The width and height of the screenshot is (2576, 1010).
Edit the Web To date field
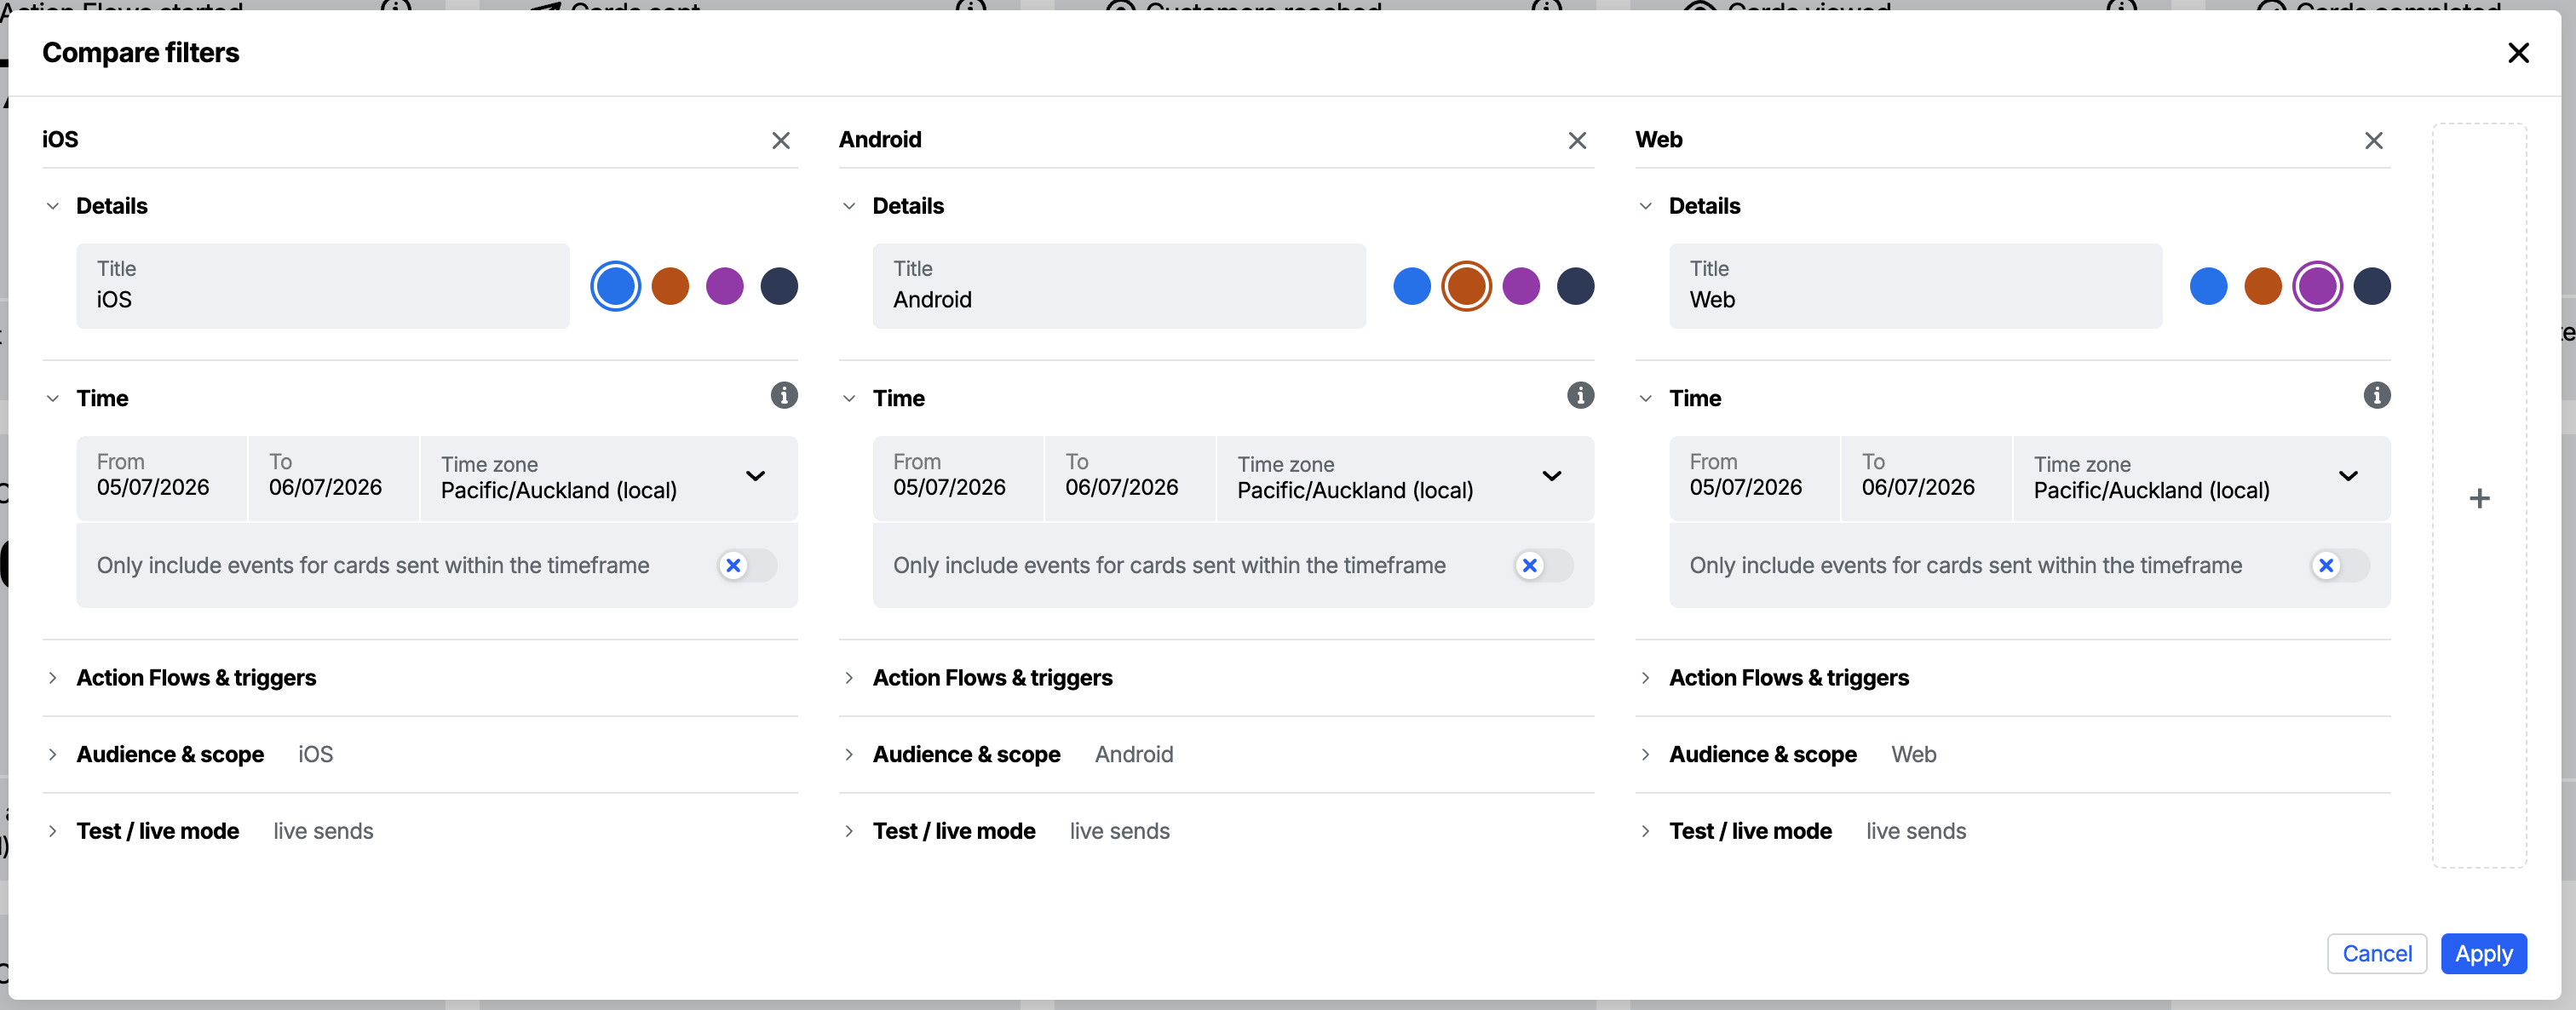point(1926,478)
